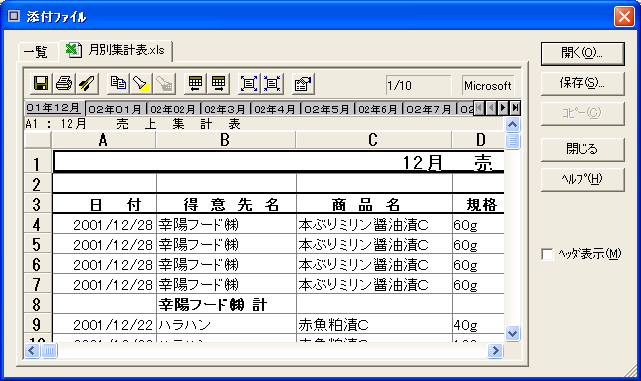Click the previous sheet tab arrow
The width and height of the screenshot is (641, 381).
pyautogui.click(x=491, y=108)
